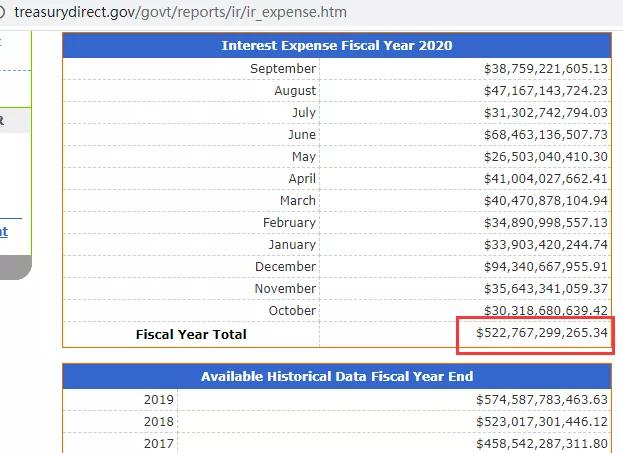Click the 2019 historical year row

[x=337, y=400]
